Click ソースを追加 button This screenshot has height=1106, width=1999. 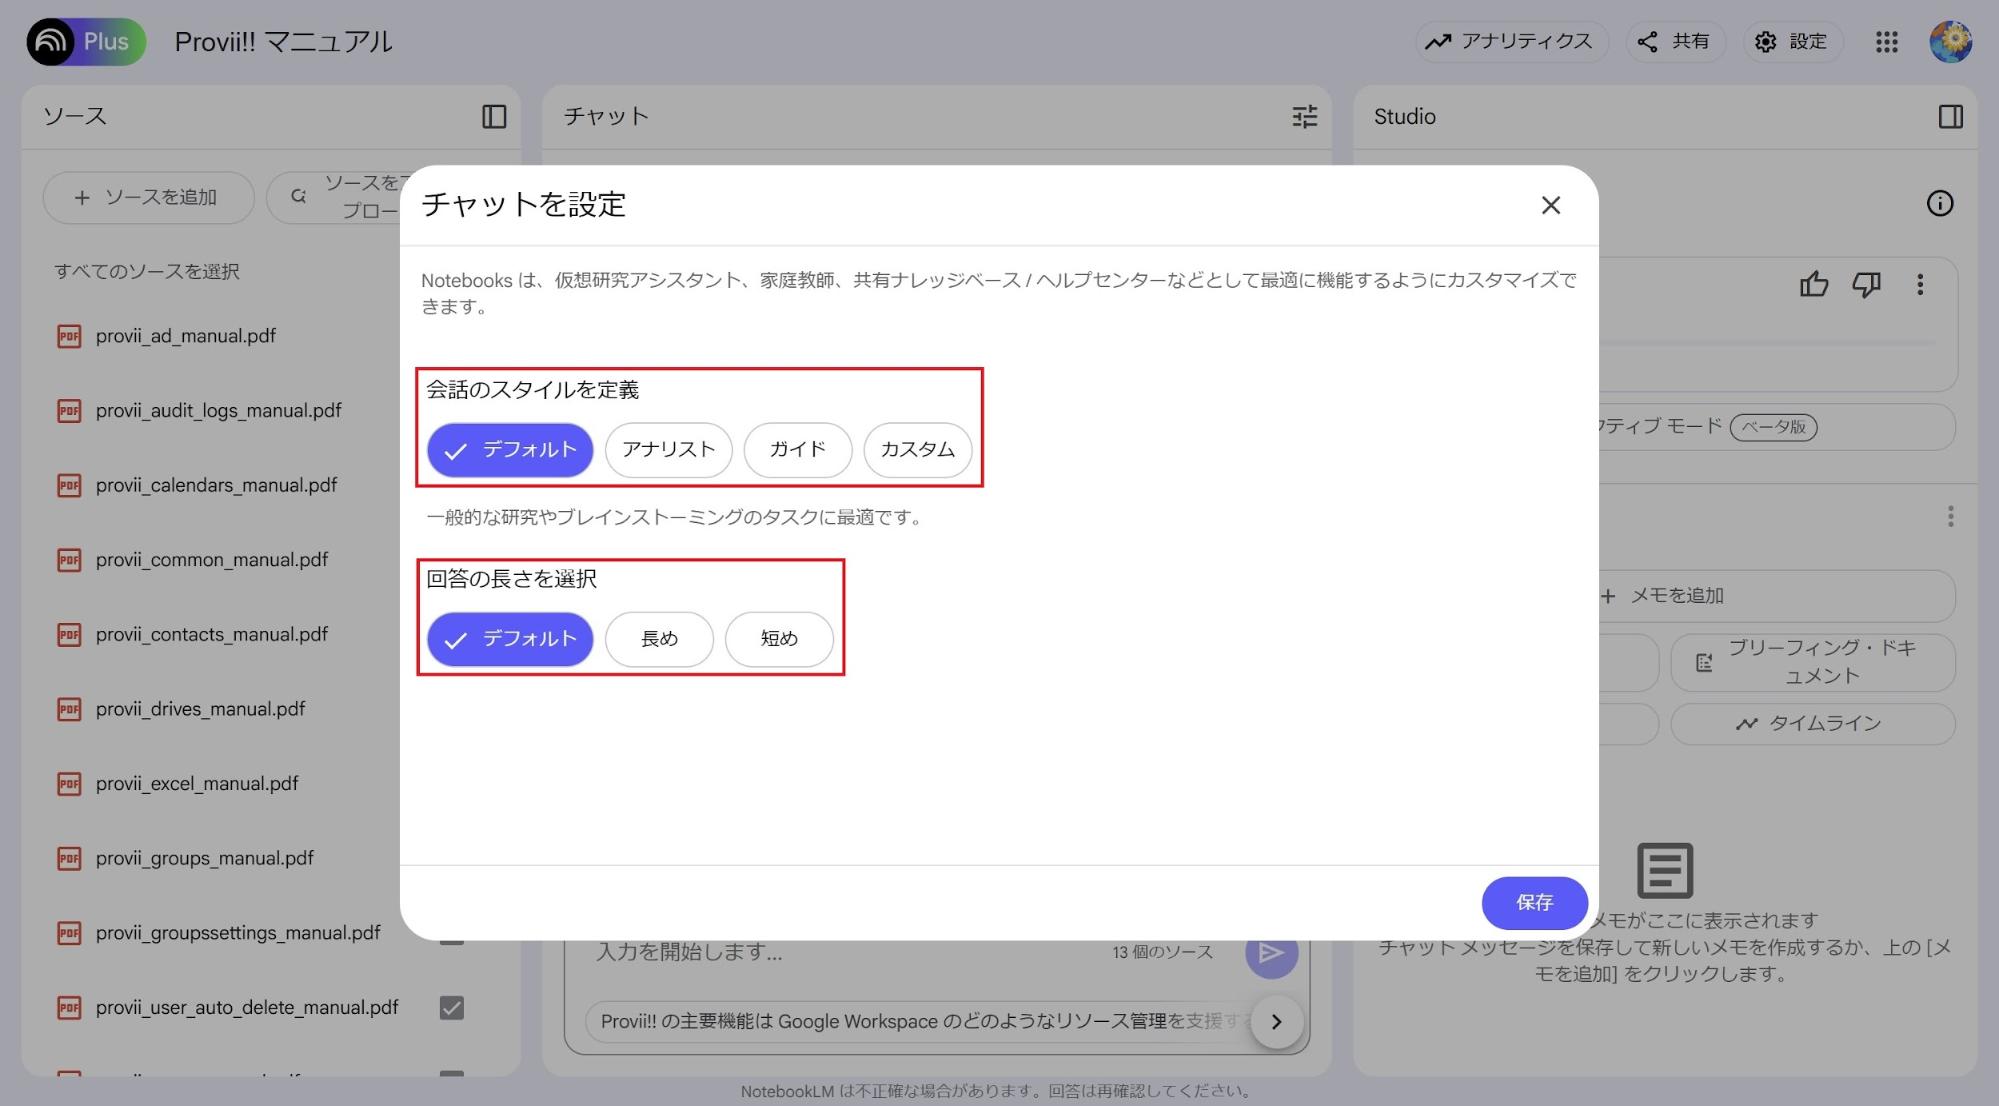click(x=148, y=197)
